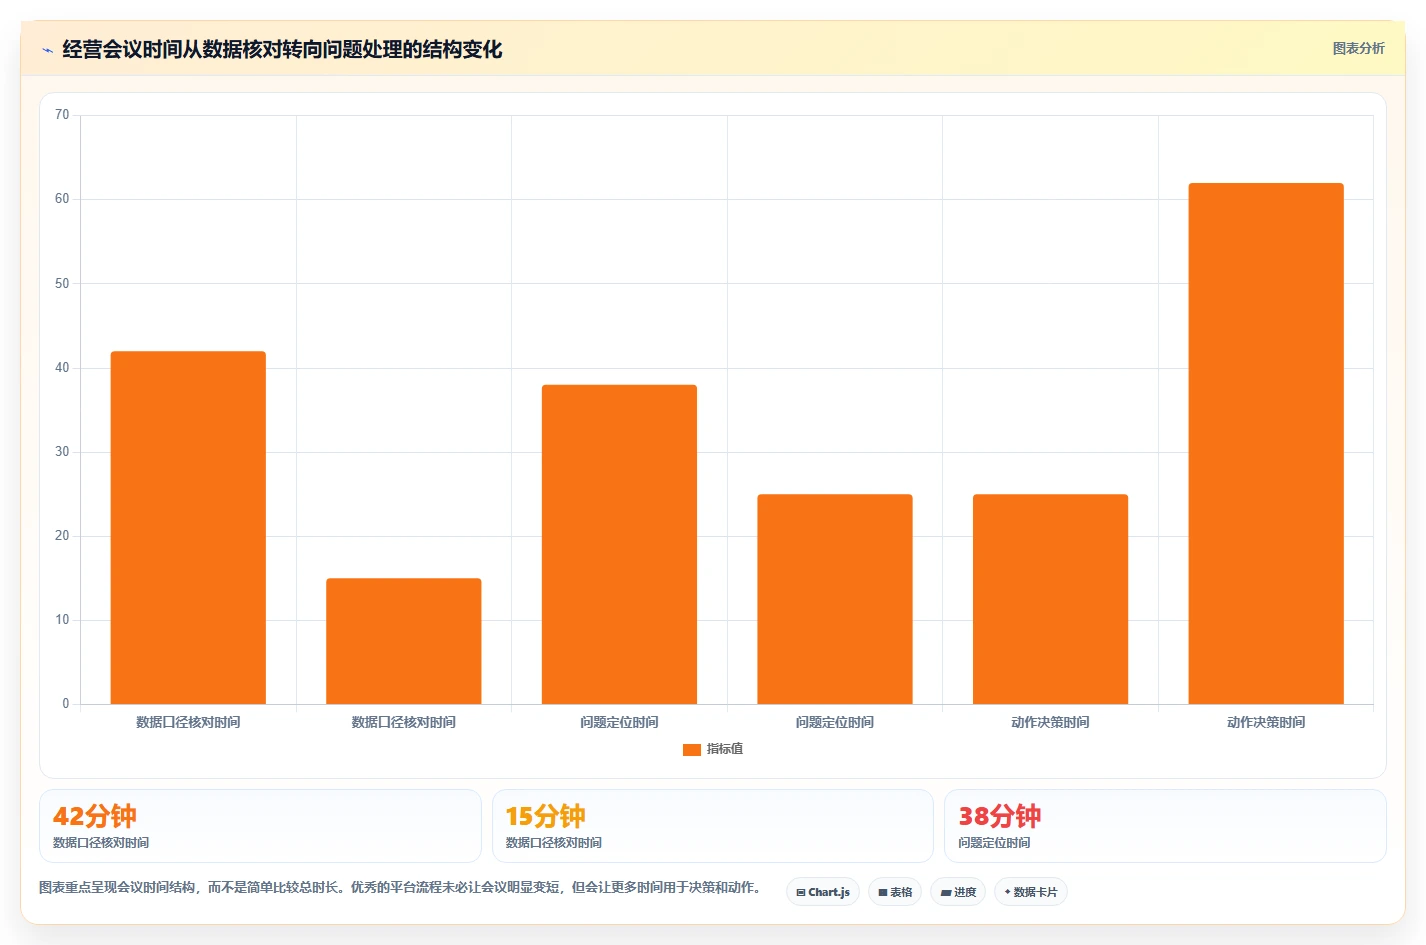Image resolution: width=1426 pixels, height=945 pixels.
Task: Select the 数据卡片 tag
Action: click(x=1031, y=892)
